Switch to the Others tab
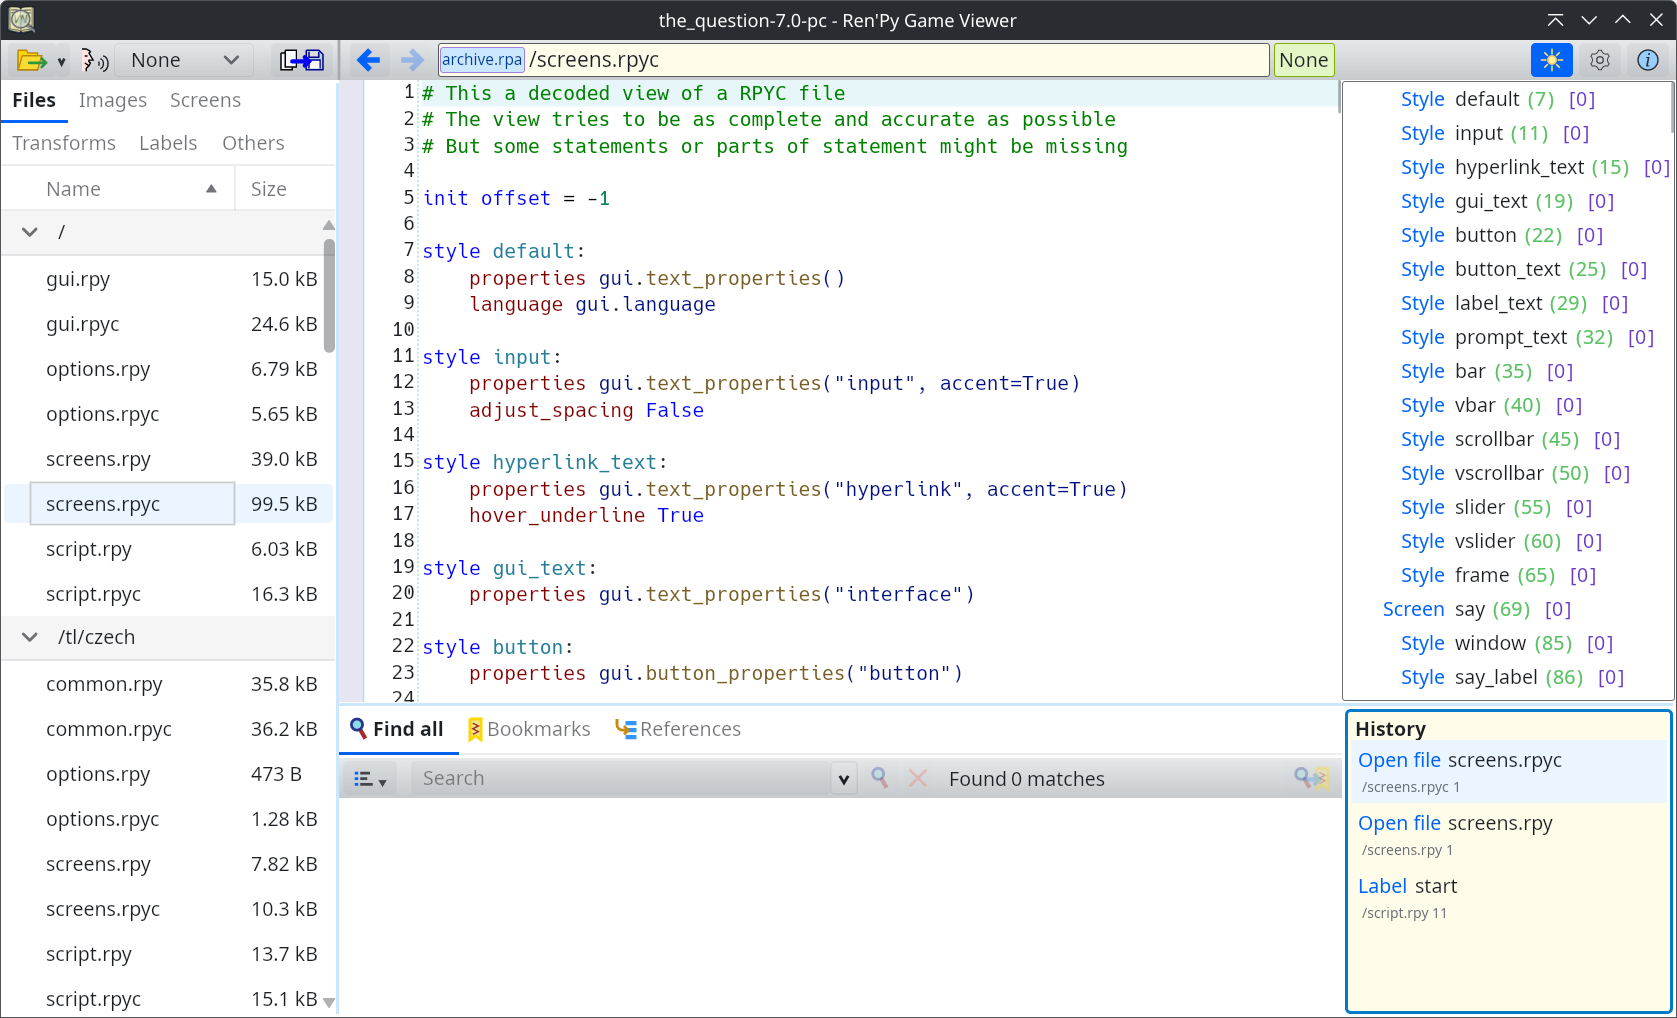Viewport: 1677px width, 1018px height. click(x=253, y=143)
